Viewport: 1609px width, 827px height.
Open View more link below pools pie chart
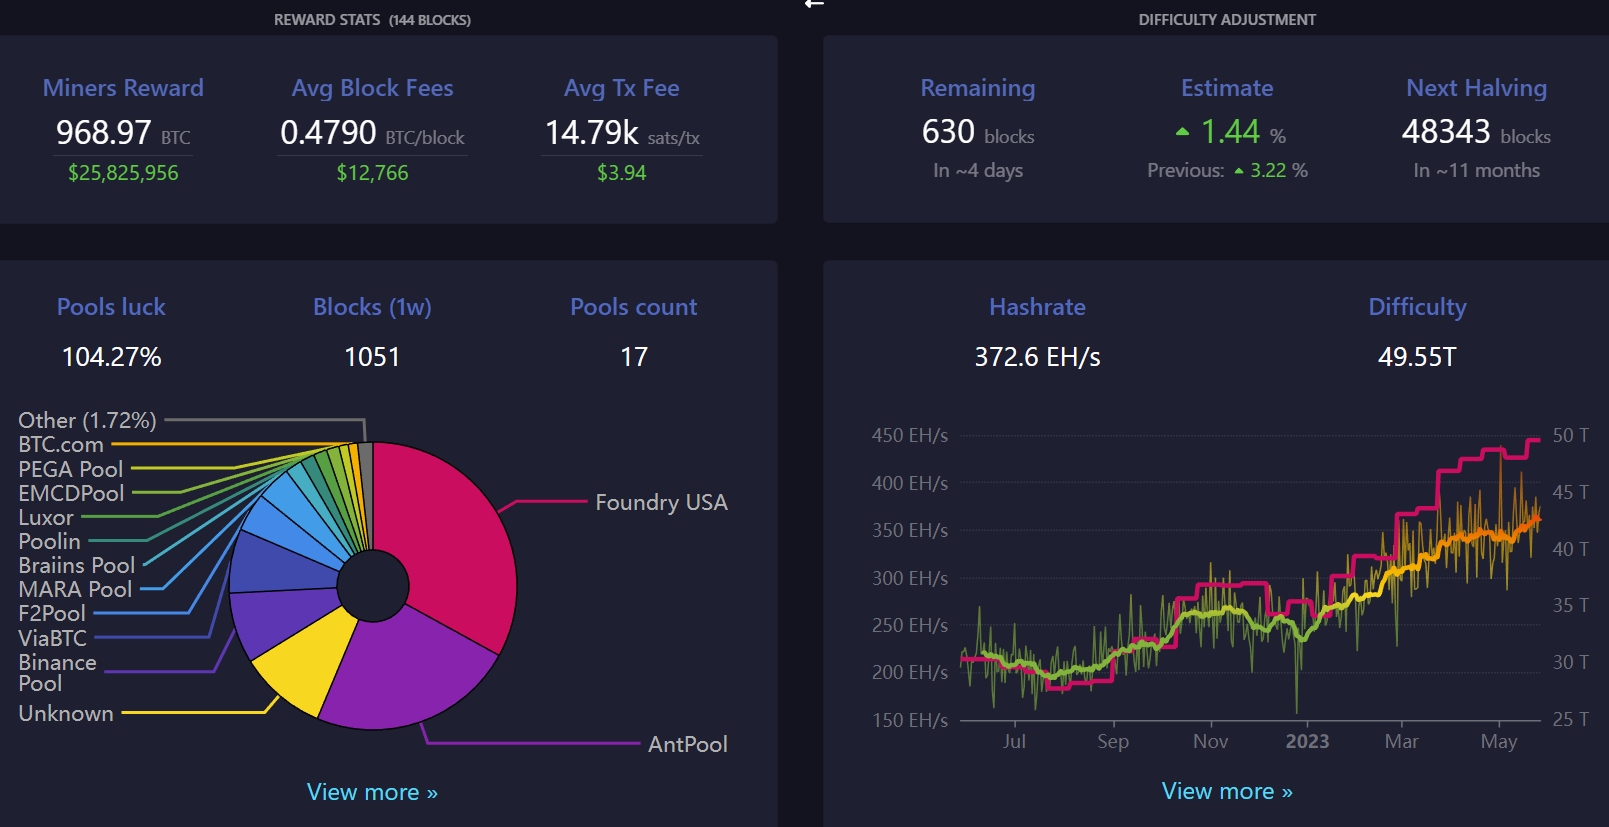(372, 792)
